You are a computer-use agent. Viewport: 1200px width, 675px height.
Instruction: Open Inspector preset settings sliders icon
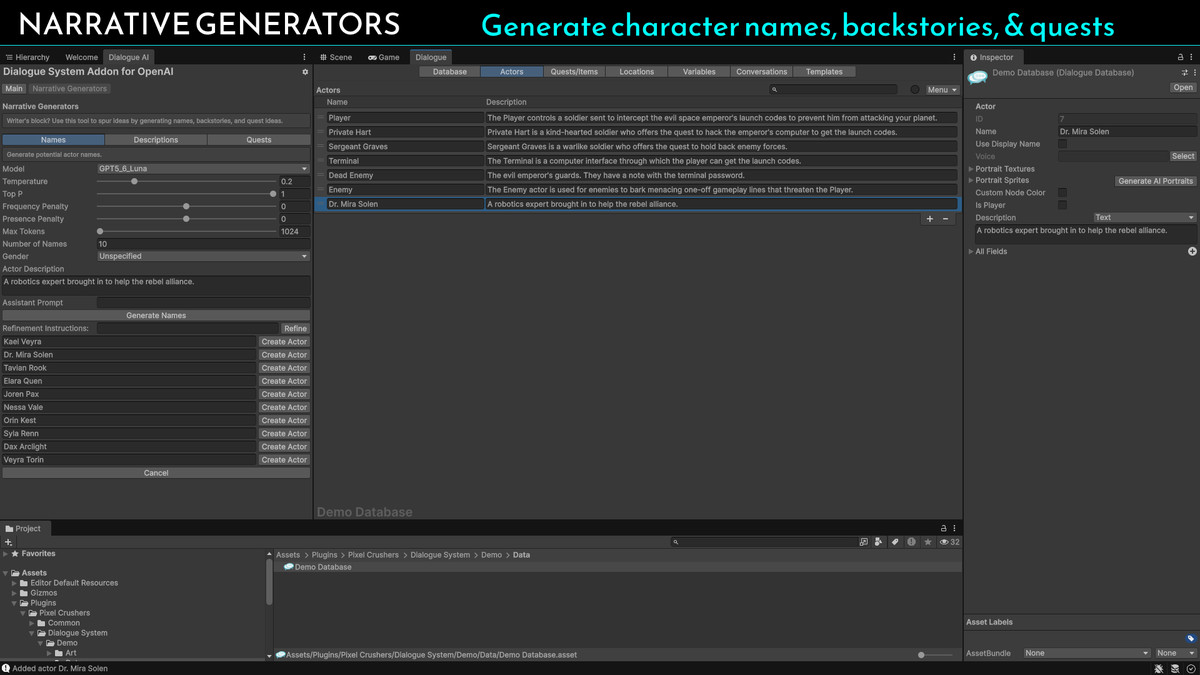[1185, 73]
